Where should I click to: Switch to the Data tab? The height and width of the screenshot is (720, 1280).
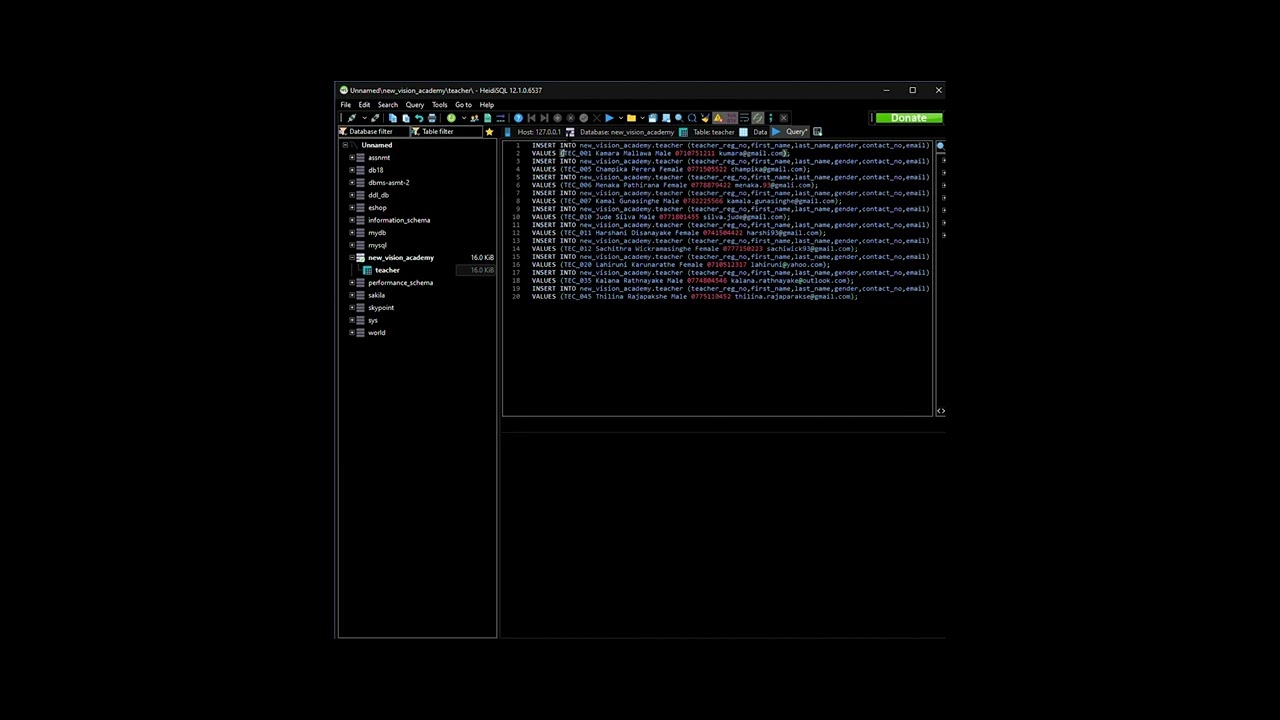point(754,132)
